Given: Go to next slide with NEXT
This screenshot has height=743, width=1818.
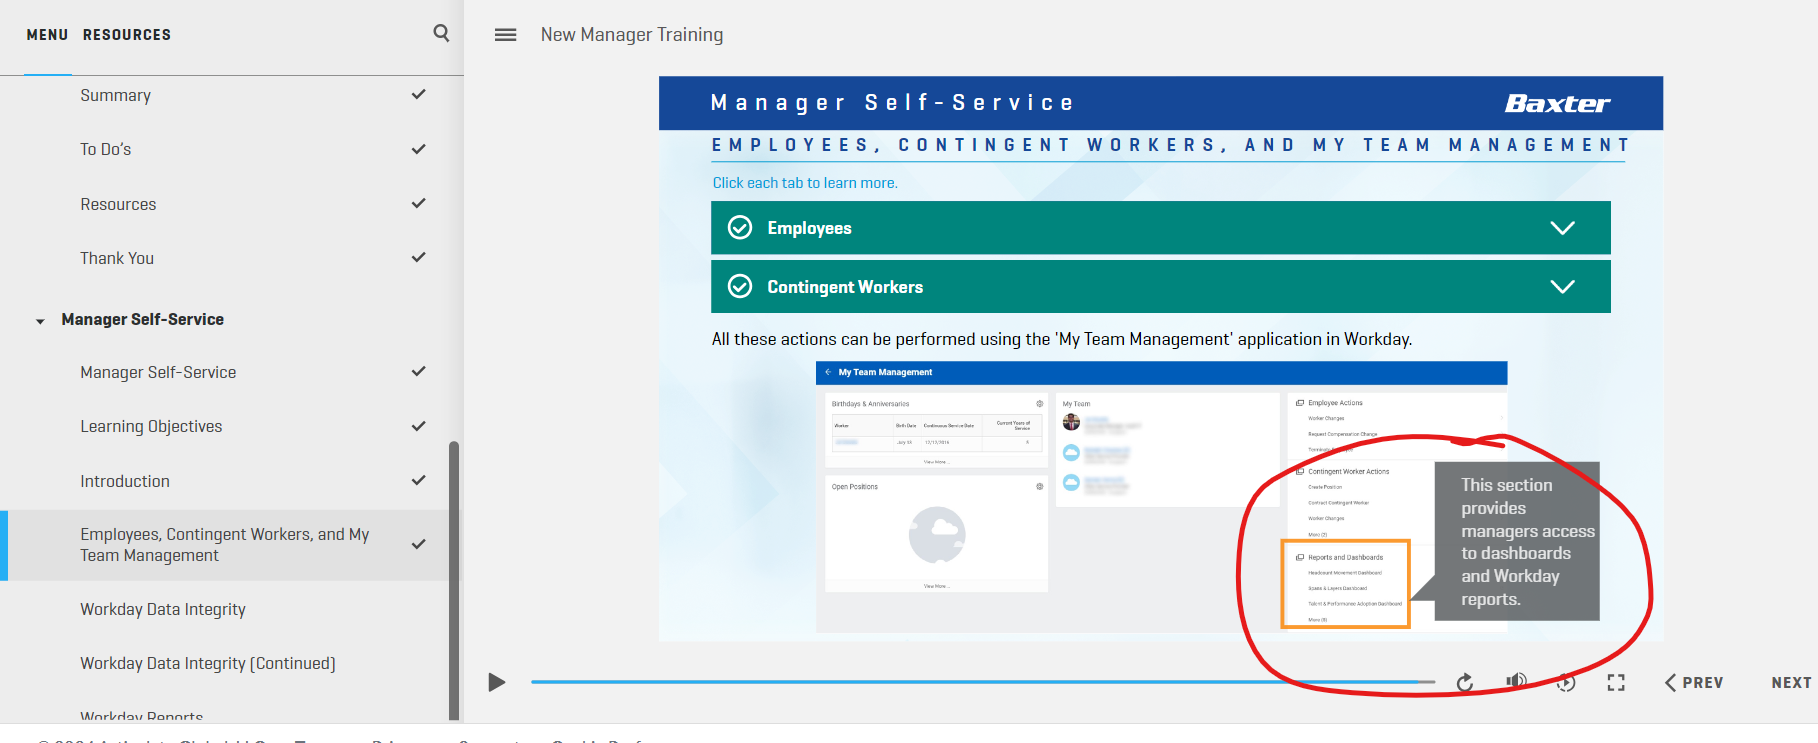Looking at the screenshot, I should click(1791, 682).
